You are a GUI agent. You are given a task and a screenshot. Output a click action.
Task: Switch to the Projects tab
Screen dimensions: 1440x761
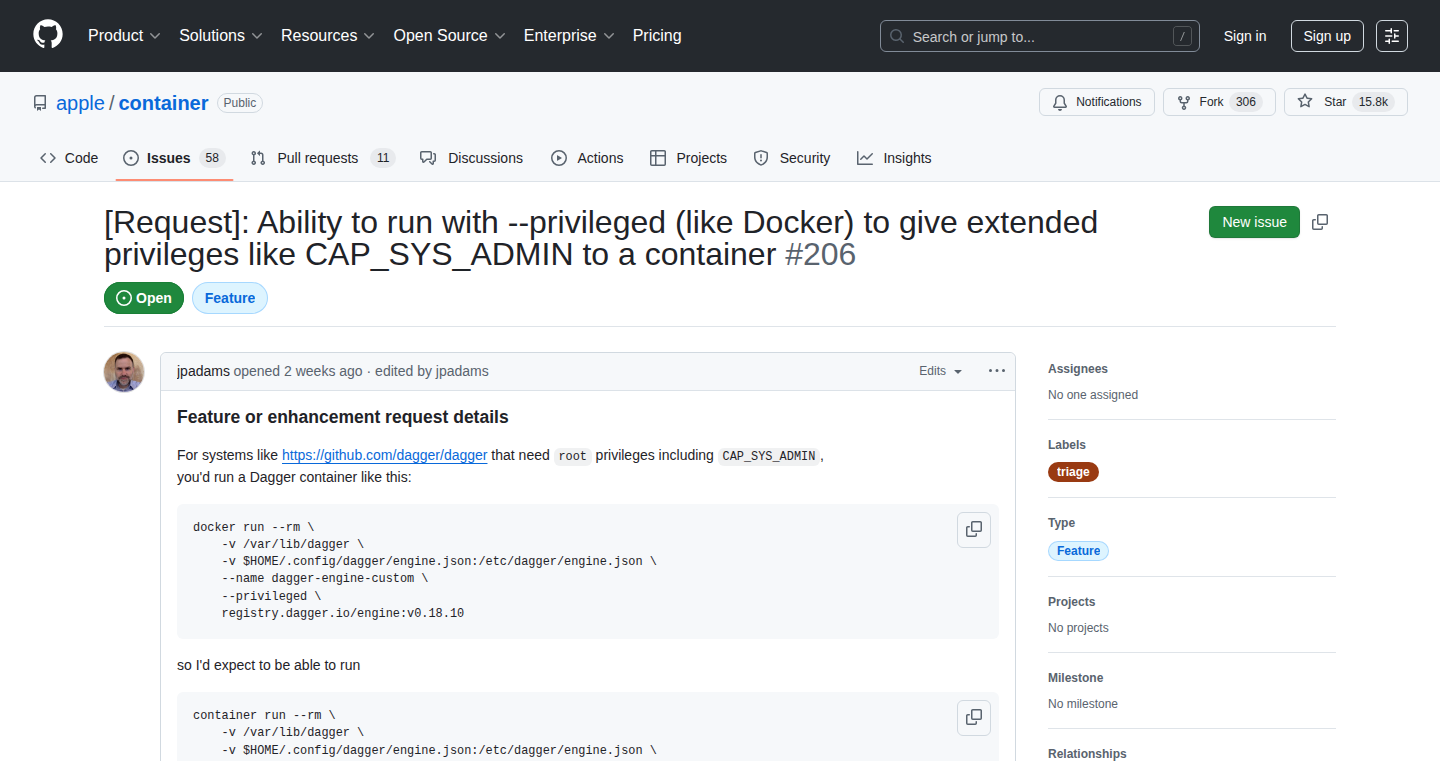[x=688, y=158]
